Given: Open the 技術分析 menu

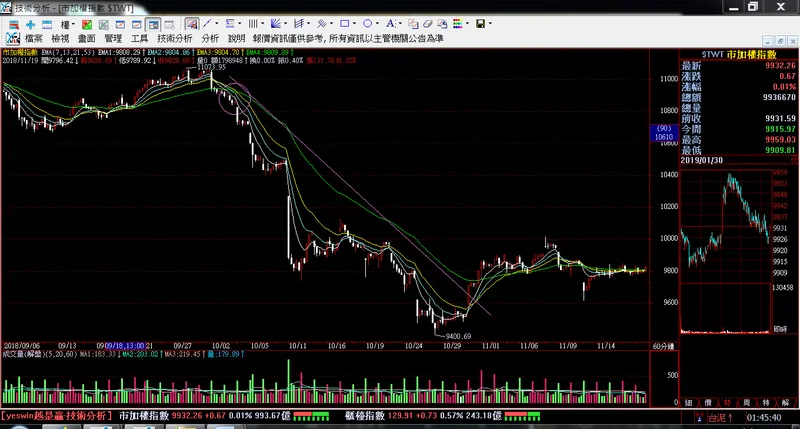Looking at the screenshot, I should click(x=175, y=38).
